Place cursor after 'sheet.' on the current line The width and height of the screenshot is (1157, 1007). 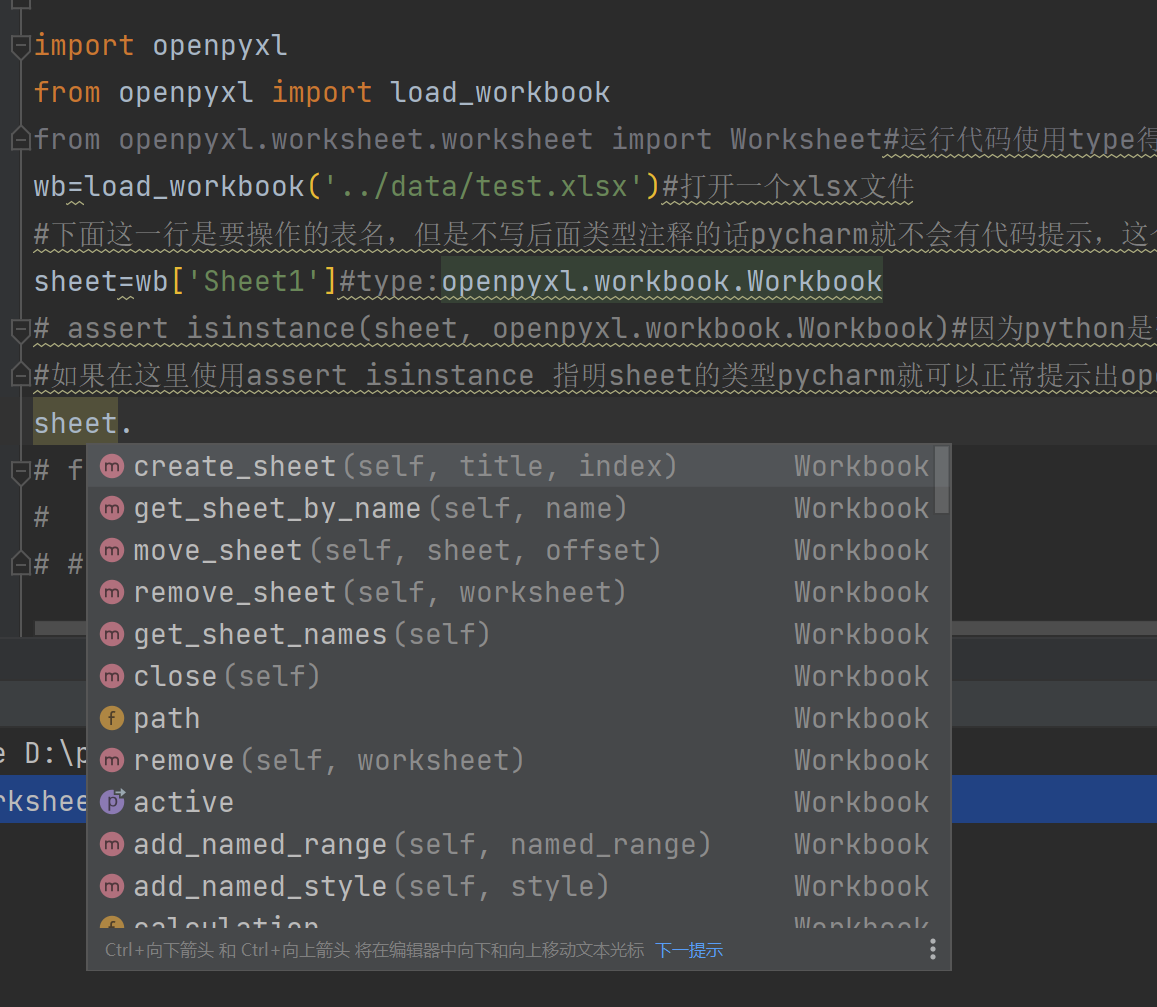click(x=133, y=423)
